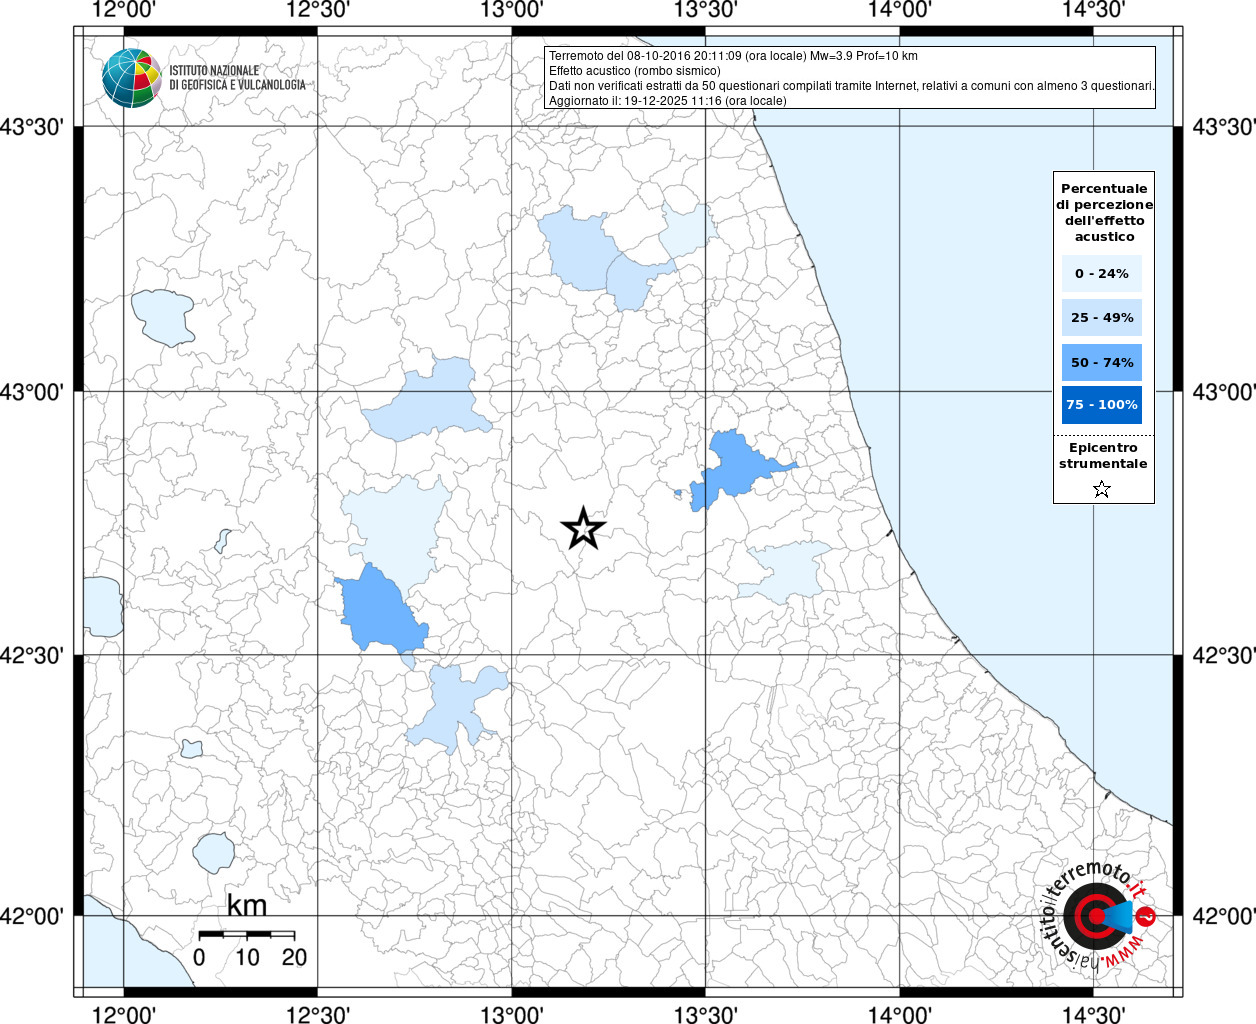Click the scale bar near the '10' mark
1256x1024 pixels.
pyautogui.click(x=246, y=934)
